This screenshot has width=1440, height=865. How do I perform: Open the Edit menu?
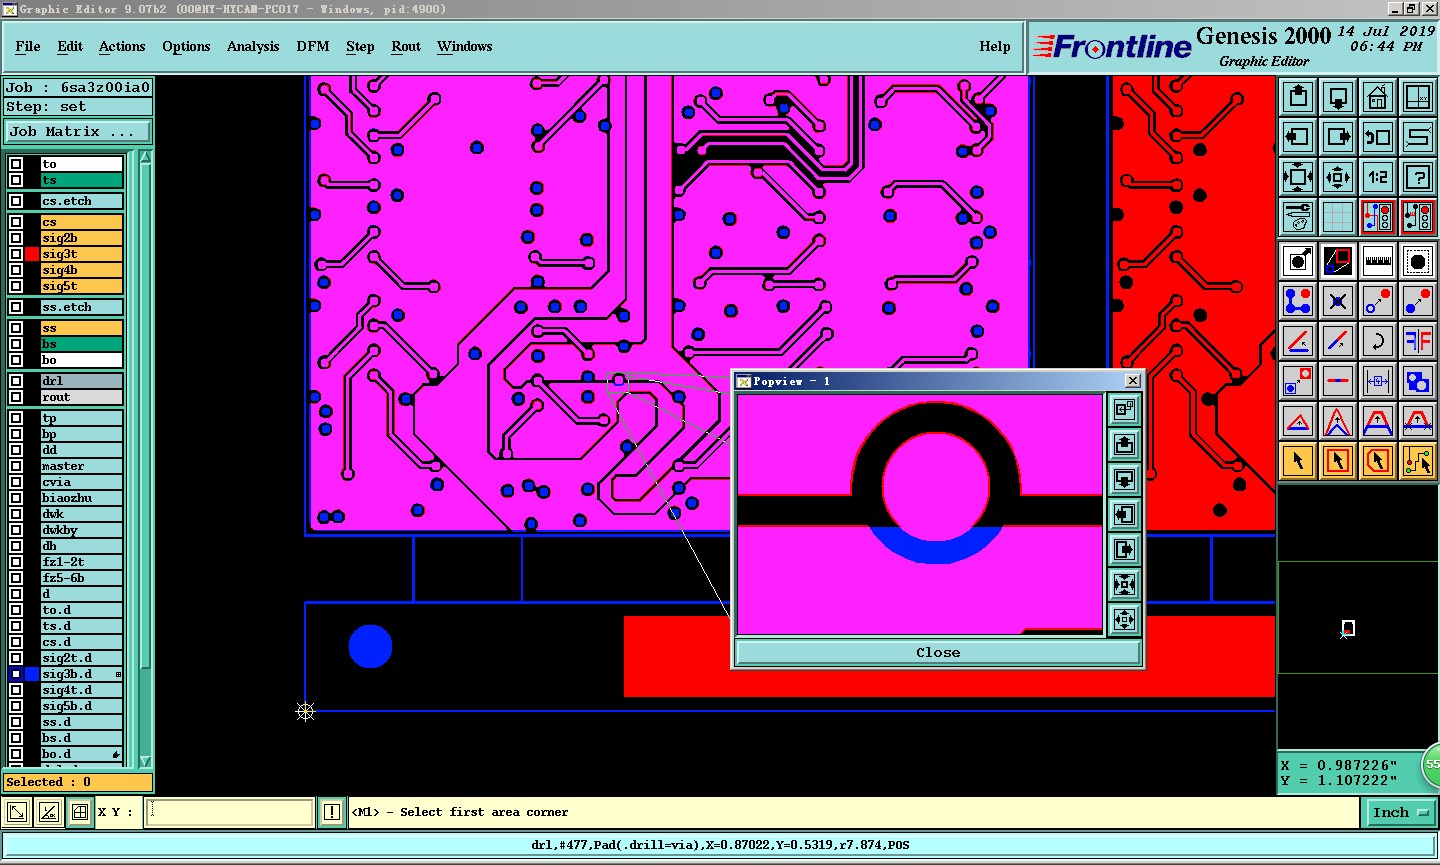70,46
